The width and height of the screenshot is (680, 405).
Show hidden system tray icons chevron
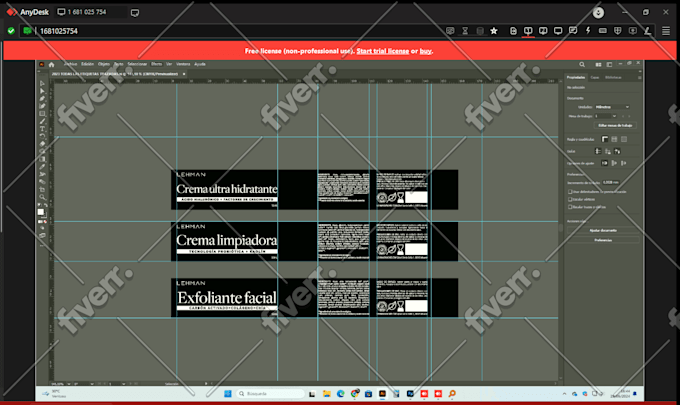(564, 394)
